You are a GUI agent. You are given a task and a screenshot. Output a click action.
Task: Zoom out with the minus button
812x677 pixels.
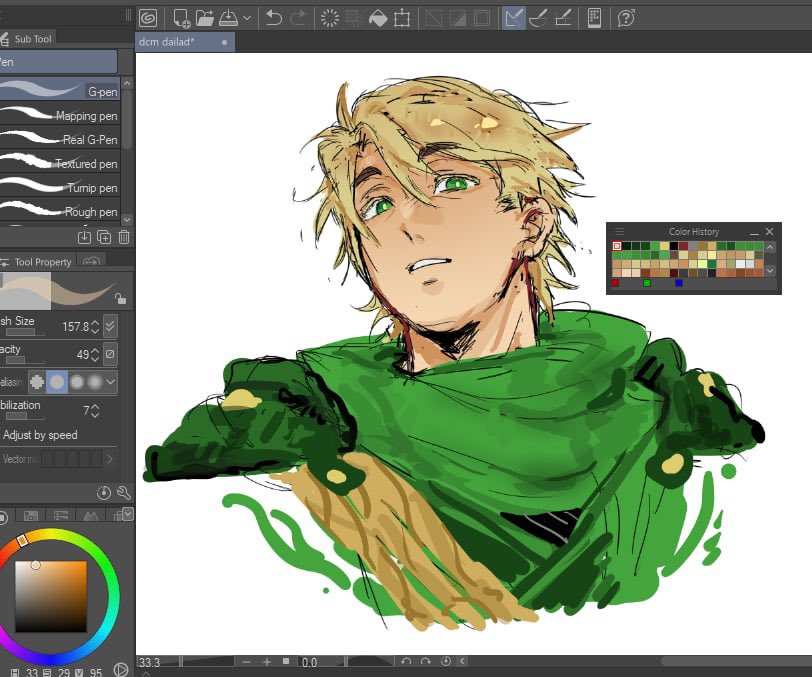[x=246, y=661]
